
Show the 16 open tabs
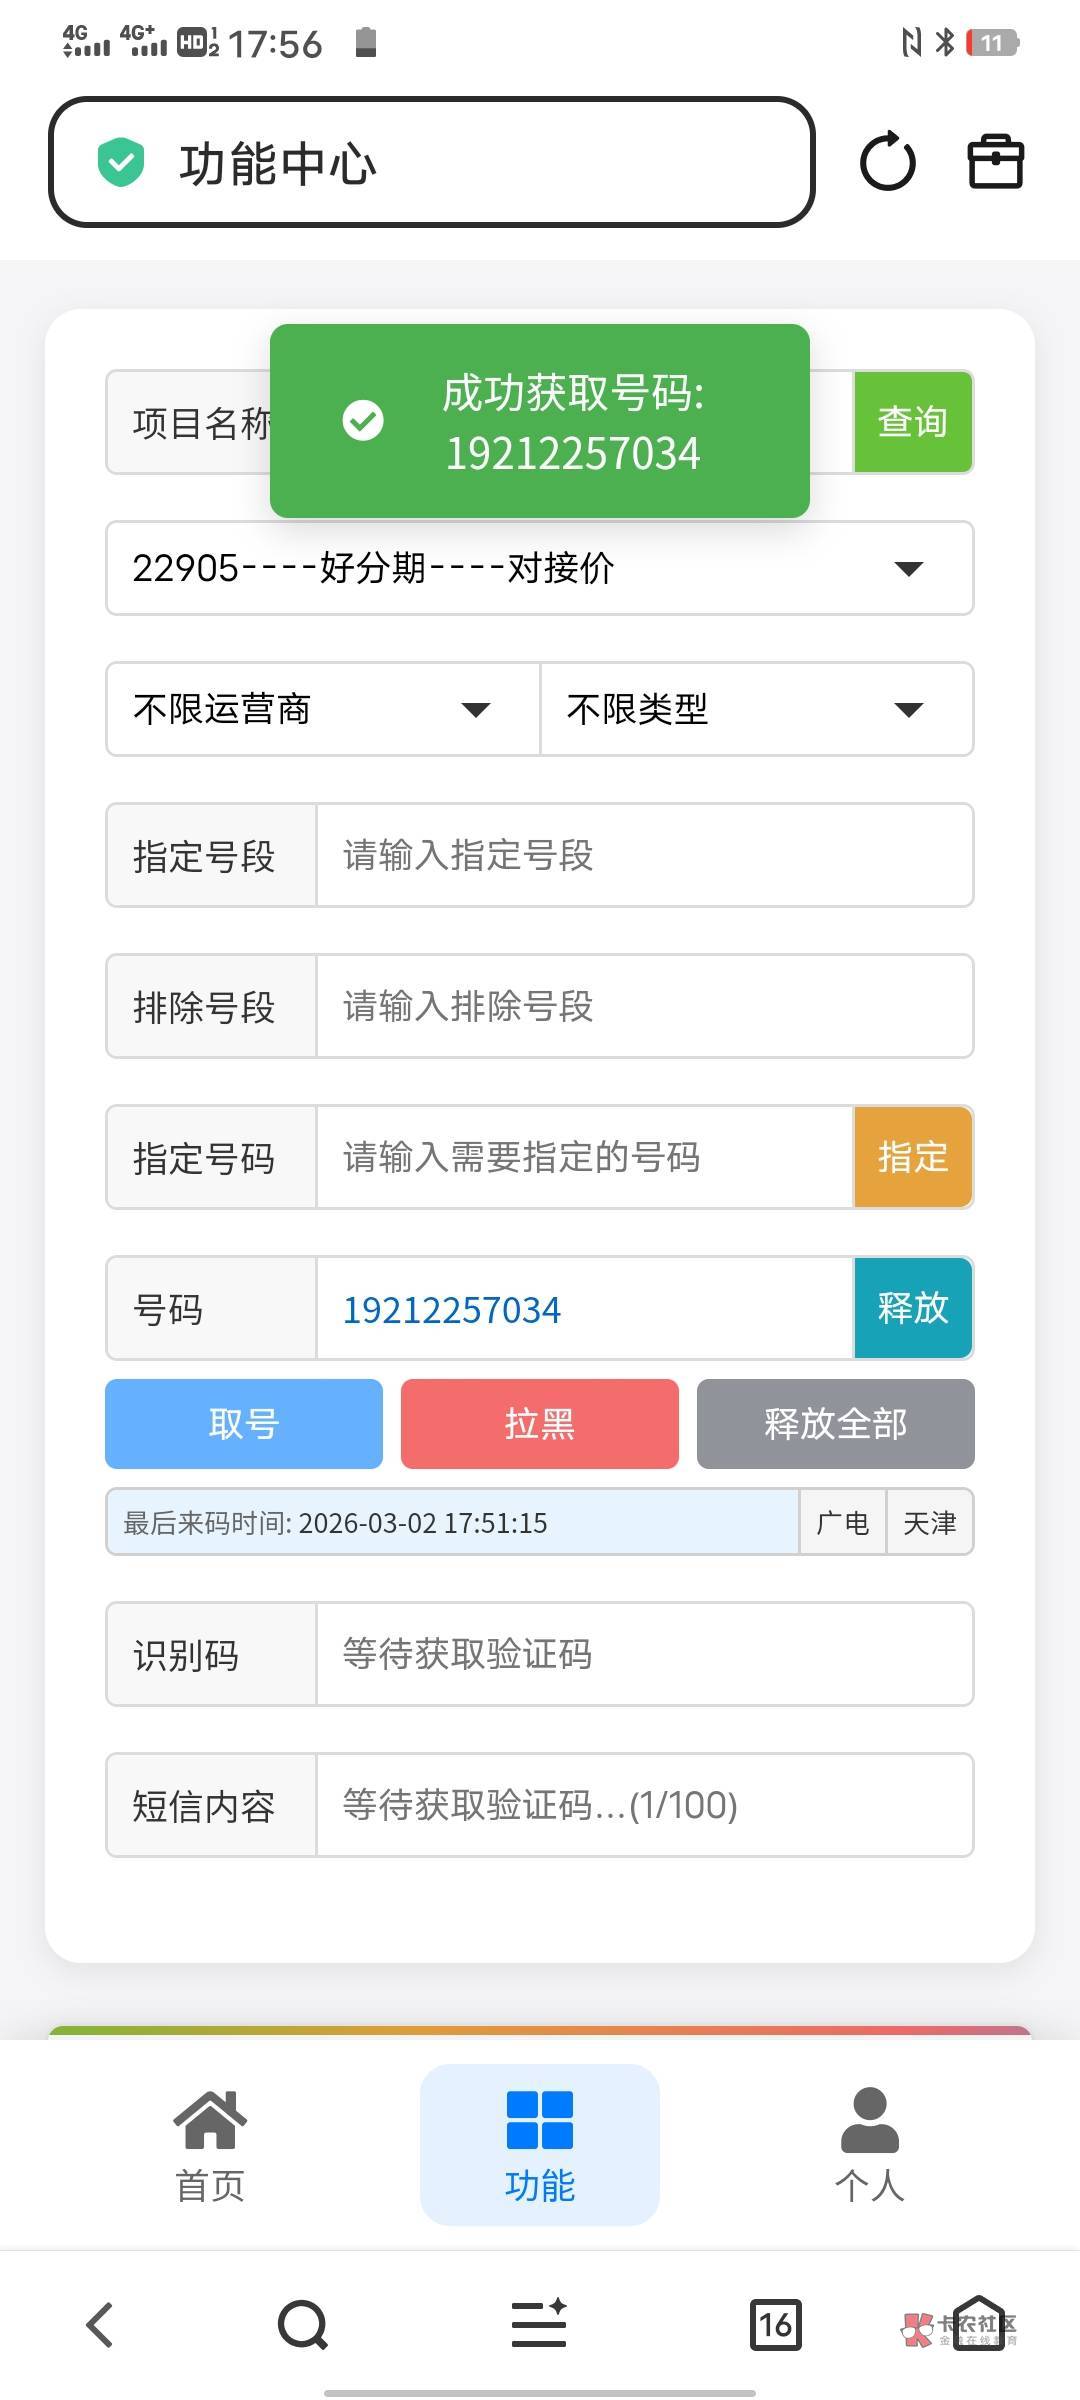(775, 2324)
